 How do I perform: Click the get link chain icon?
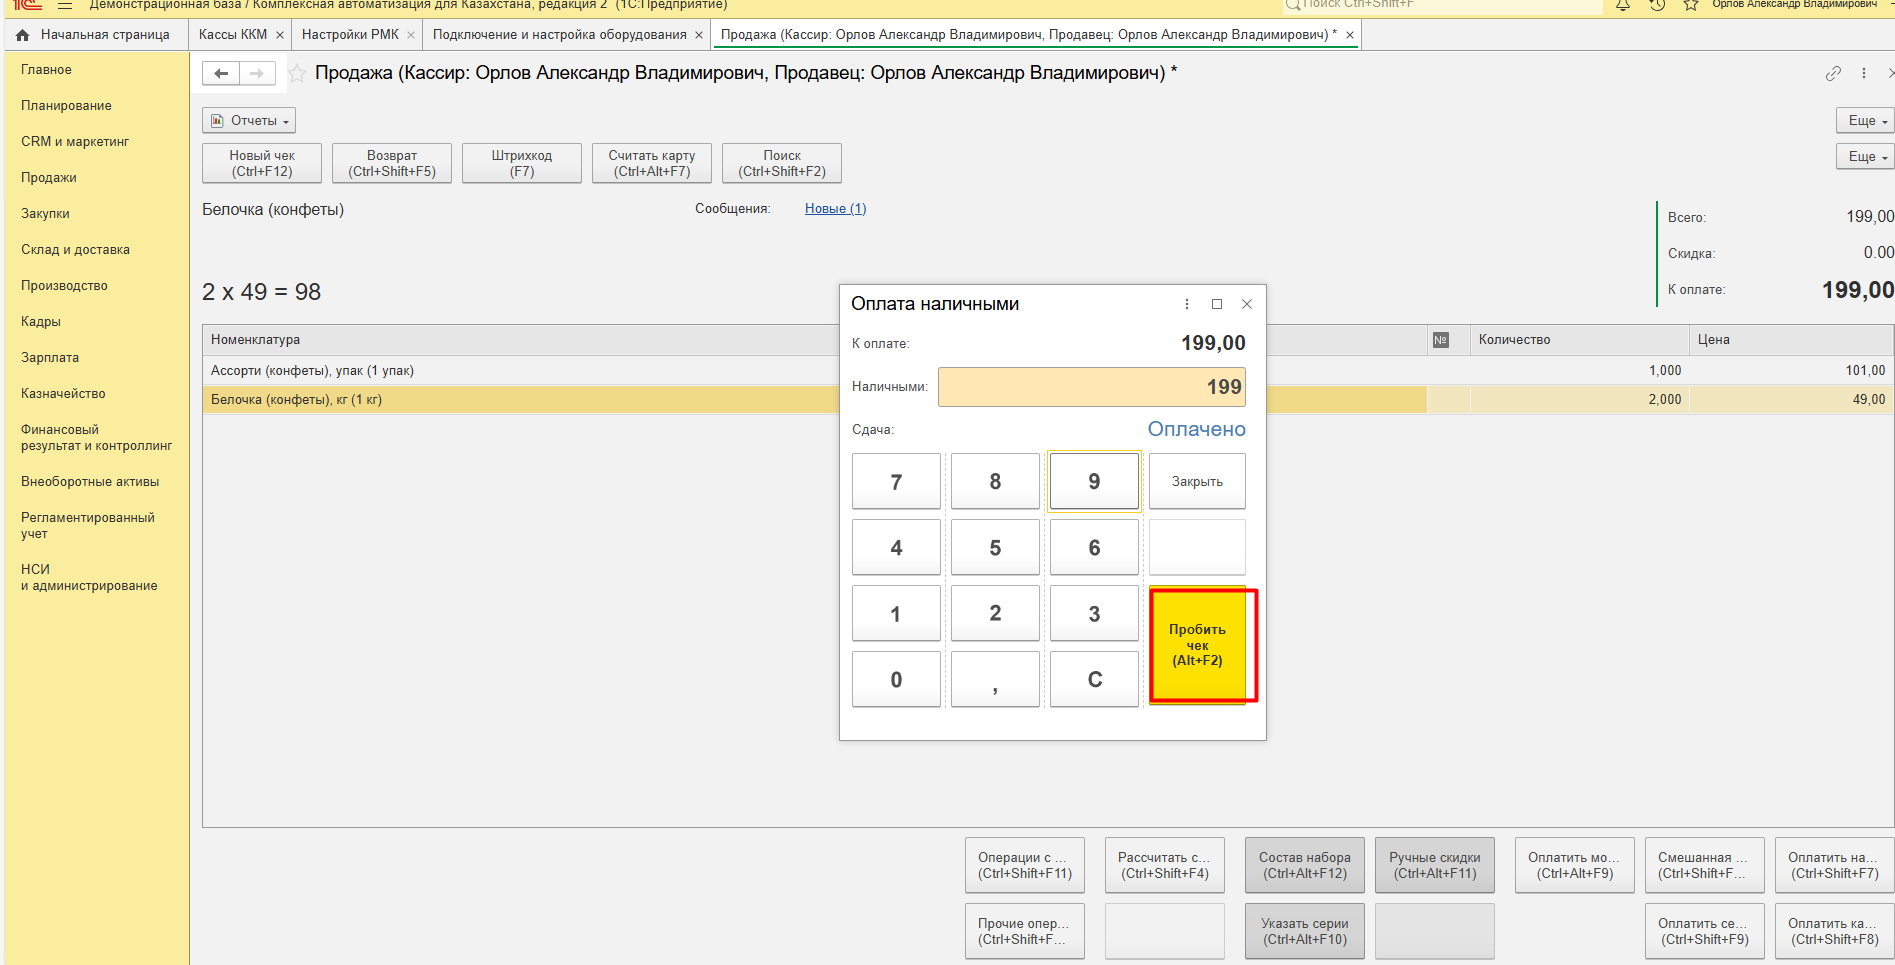coord(1833,73)
